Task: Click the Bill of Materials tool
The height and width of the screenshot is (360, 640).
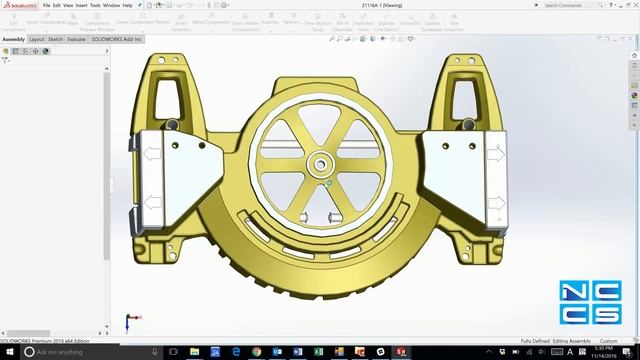Action: [x=342, y=23]
